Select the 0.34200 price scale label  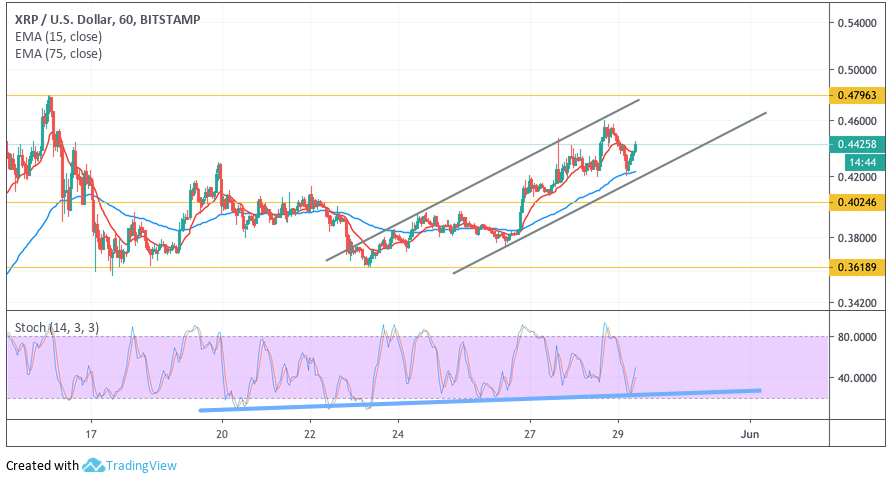pyautogui.click(x=860, y=302)
